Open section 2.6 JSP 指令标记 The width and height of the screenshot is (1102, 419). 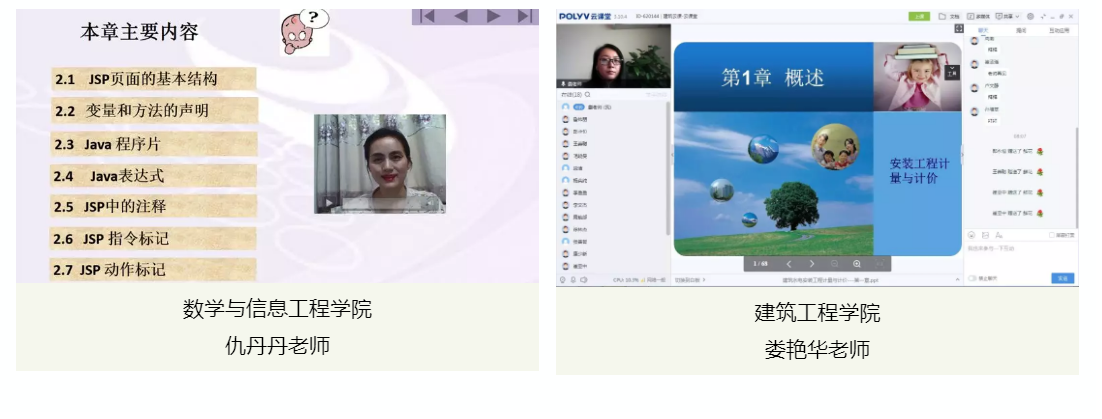153,238
